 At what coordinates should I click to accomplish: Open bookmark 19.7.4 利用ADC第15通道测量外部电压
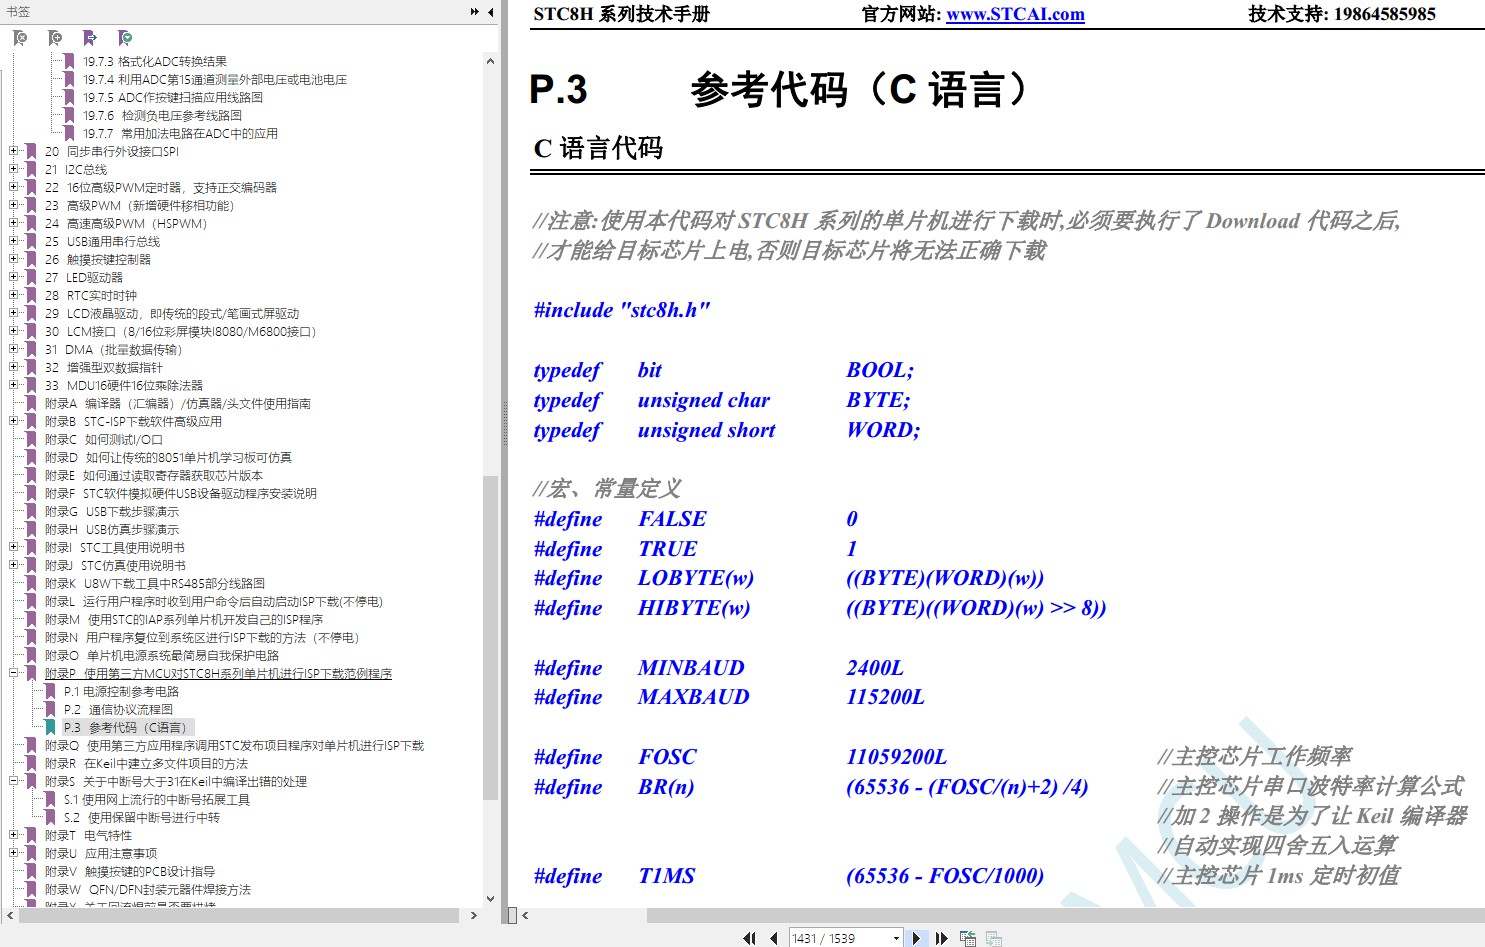(215, 79)
